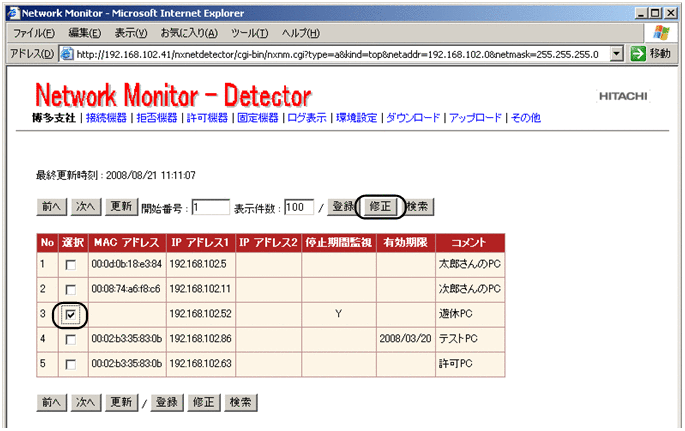Click IP address 192.168.102.86
Image resolution: width=685 pixels, height=431 pixels.
pos(201,339)
